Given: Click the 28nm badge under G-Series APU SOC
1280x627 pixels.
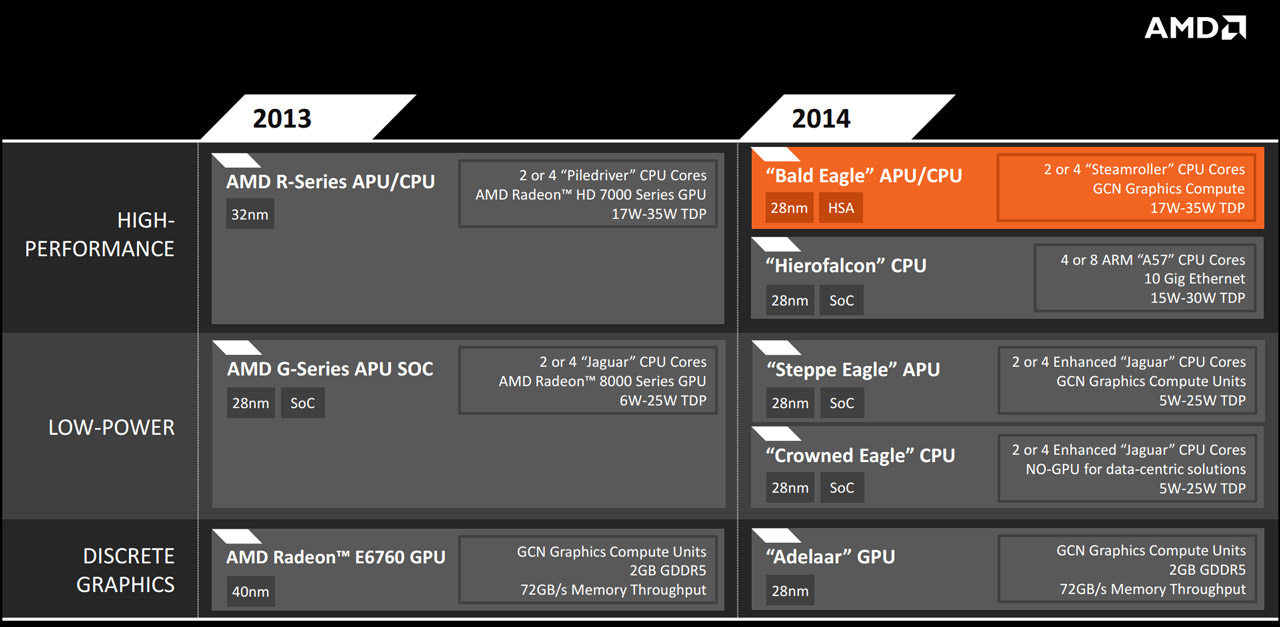Looking at the screenshot, I should pos(250,403).
